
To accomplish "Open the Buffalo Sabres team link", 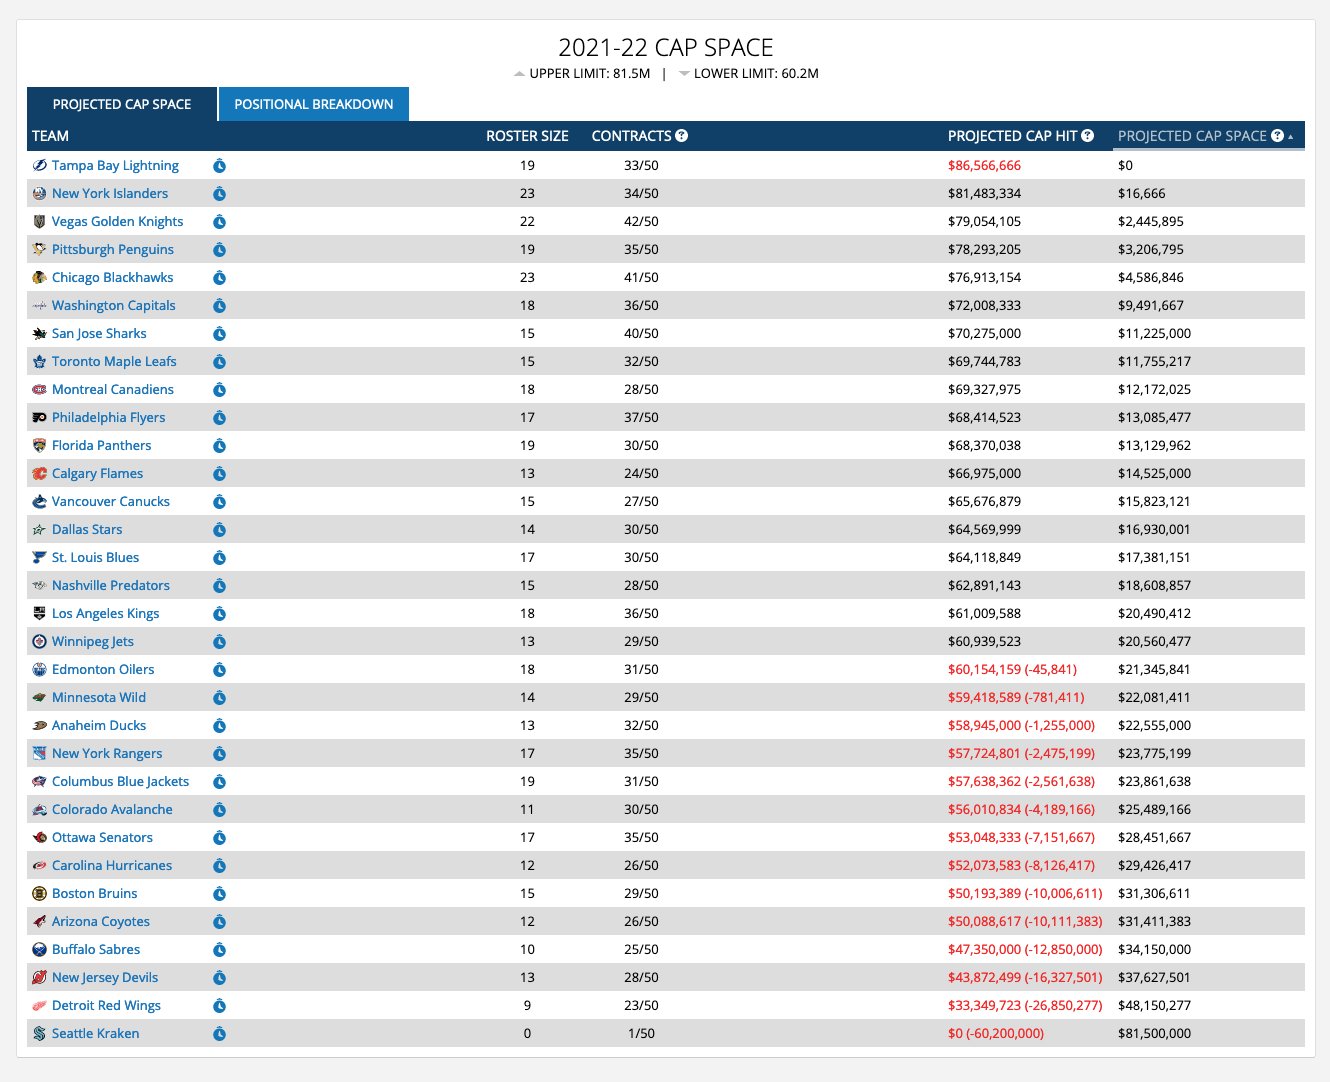I will pos(96,950).
